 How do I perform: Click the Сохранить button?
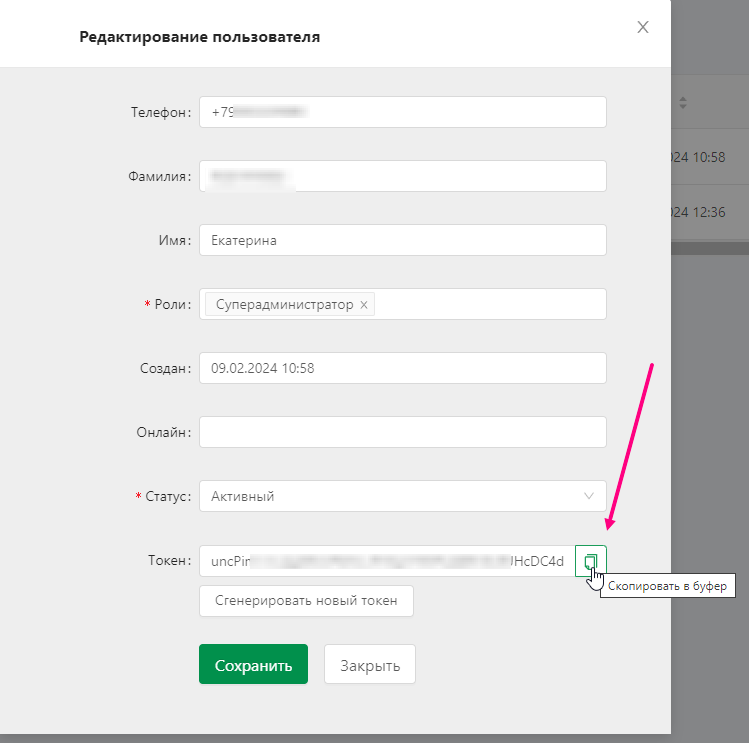[253, 664]
